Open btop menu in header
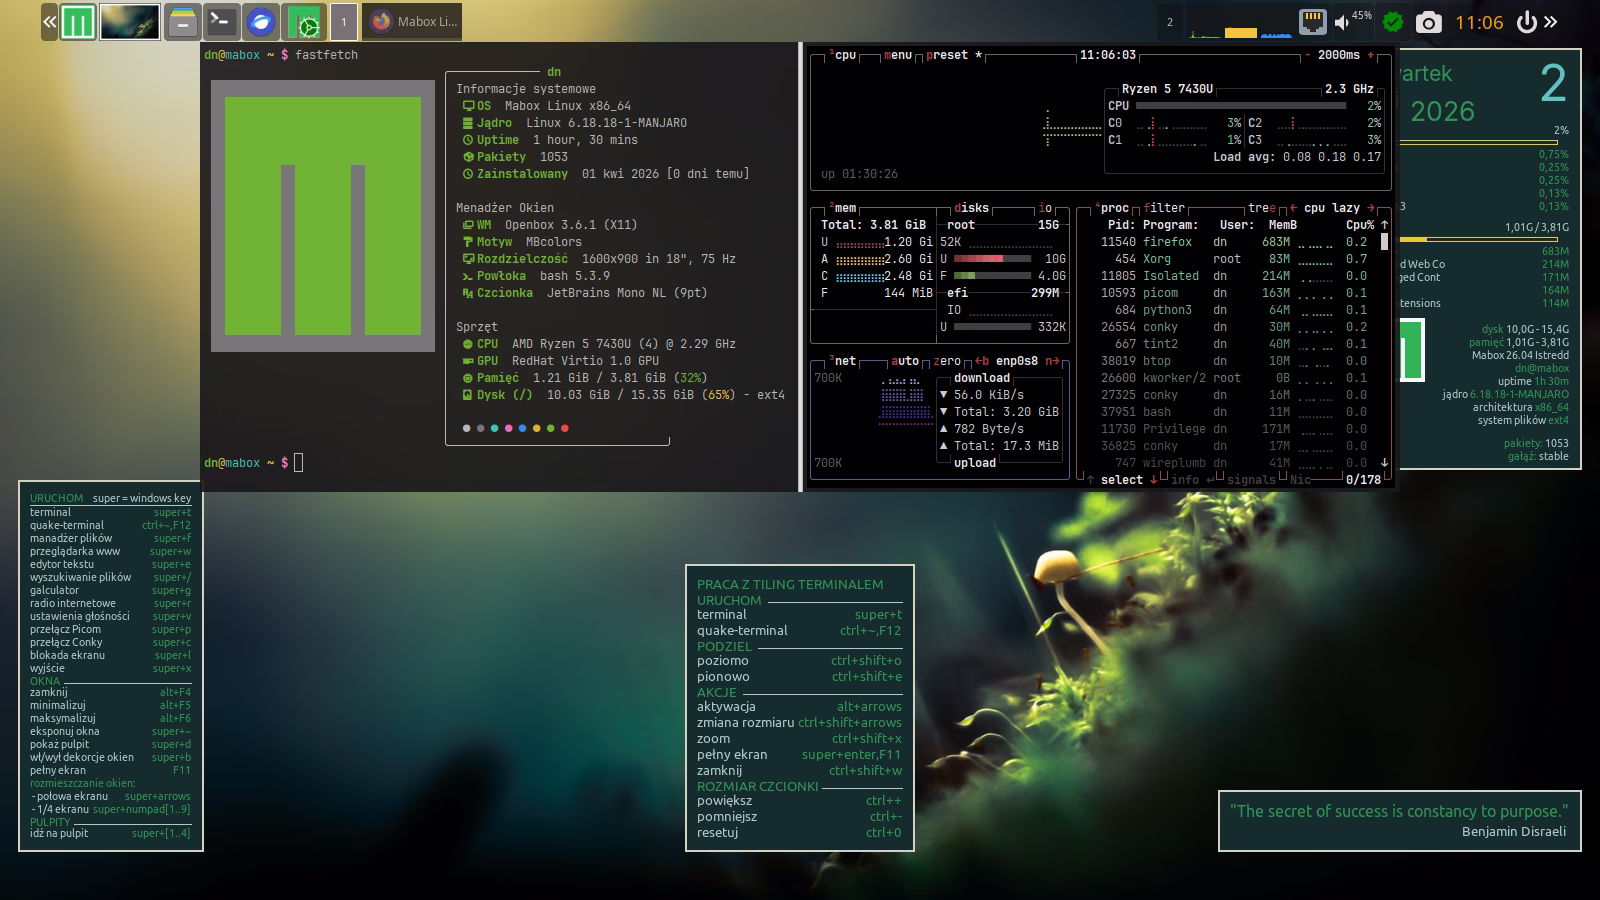The image size is (1600, 900). click(898, 55)
